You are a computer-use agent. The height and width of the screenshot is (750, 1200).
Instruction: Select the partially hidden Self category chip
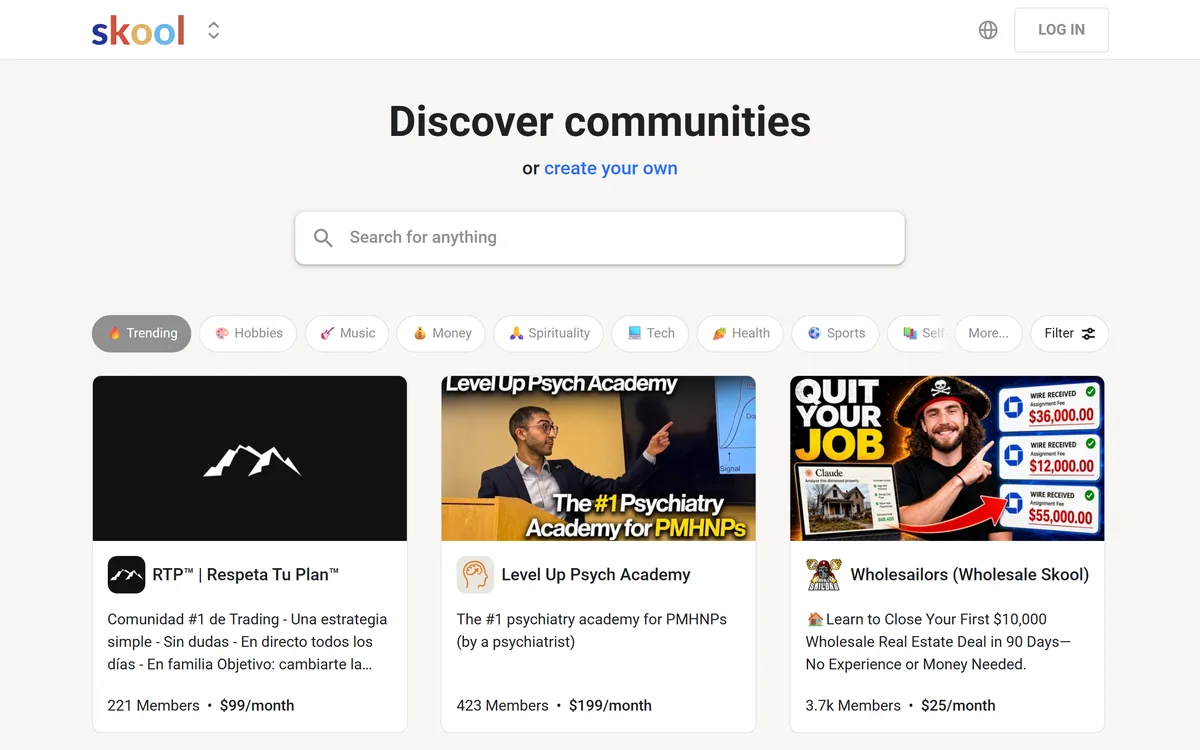[920, 333]
